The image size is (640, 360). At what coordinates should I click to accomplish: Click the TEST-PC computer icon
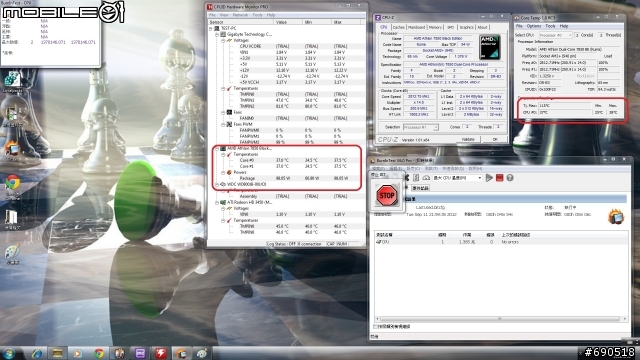[217, 29]
